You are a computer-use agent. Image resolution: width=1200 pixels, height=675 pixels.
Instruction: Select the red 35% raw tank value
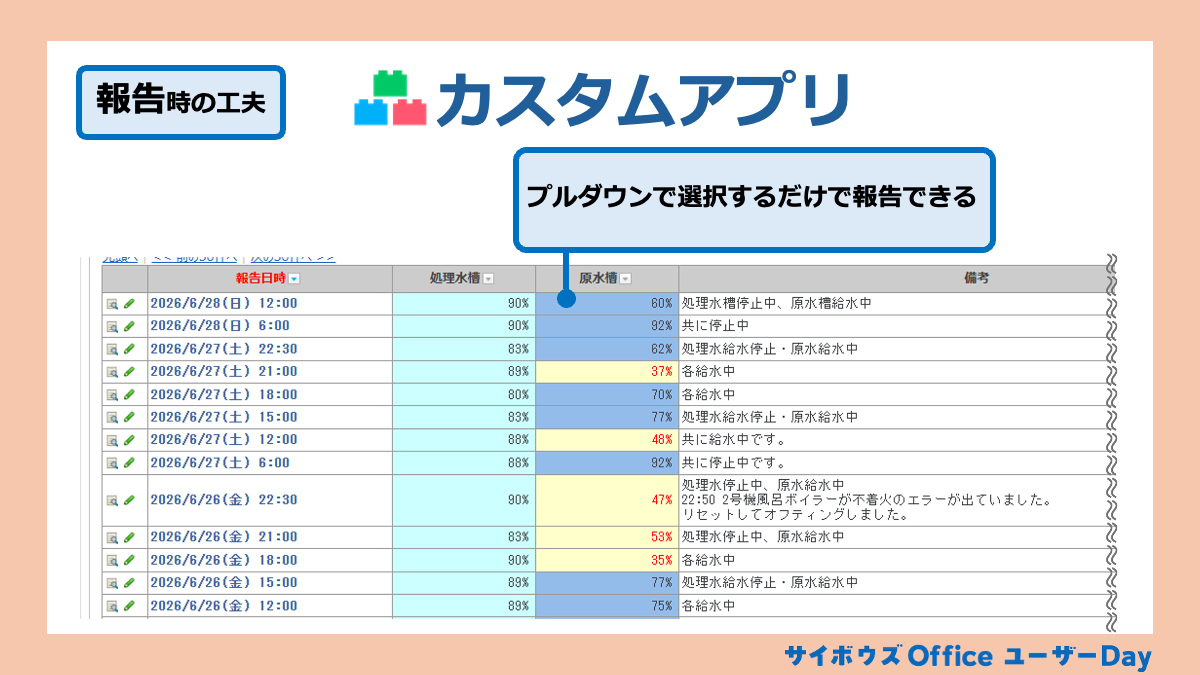tap(662, 560)
